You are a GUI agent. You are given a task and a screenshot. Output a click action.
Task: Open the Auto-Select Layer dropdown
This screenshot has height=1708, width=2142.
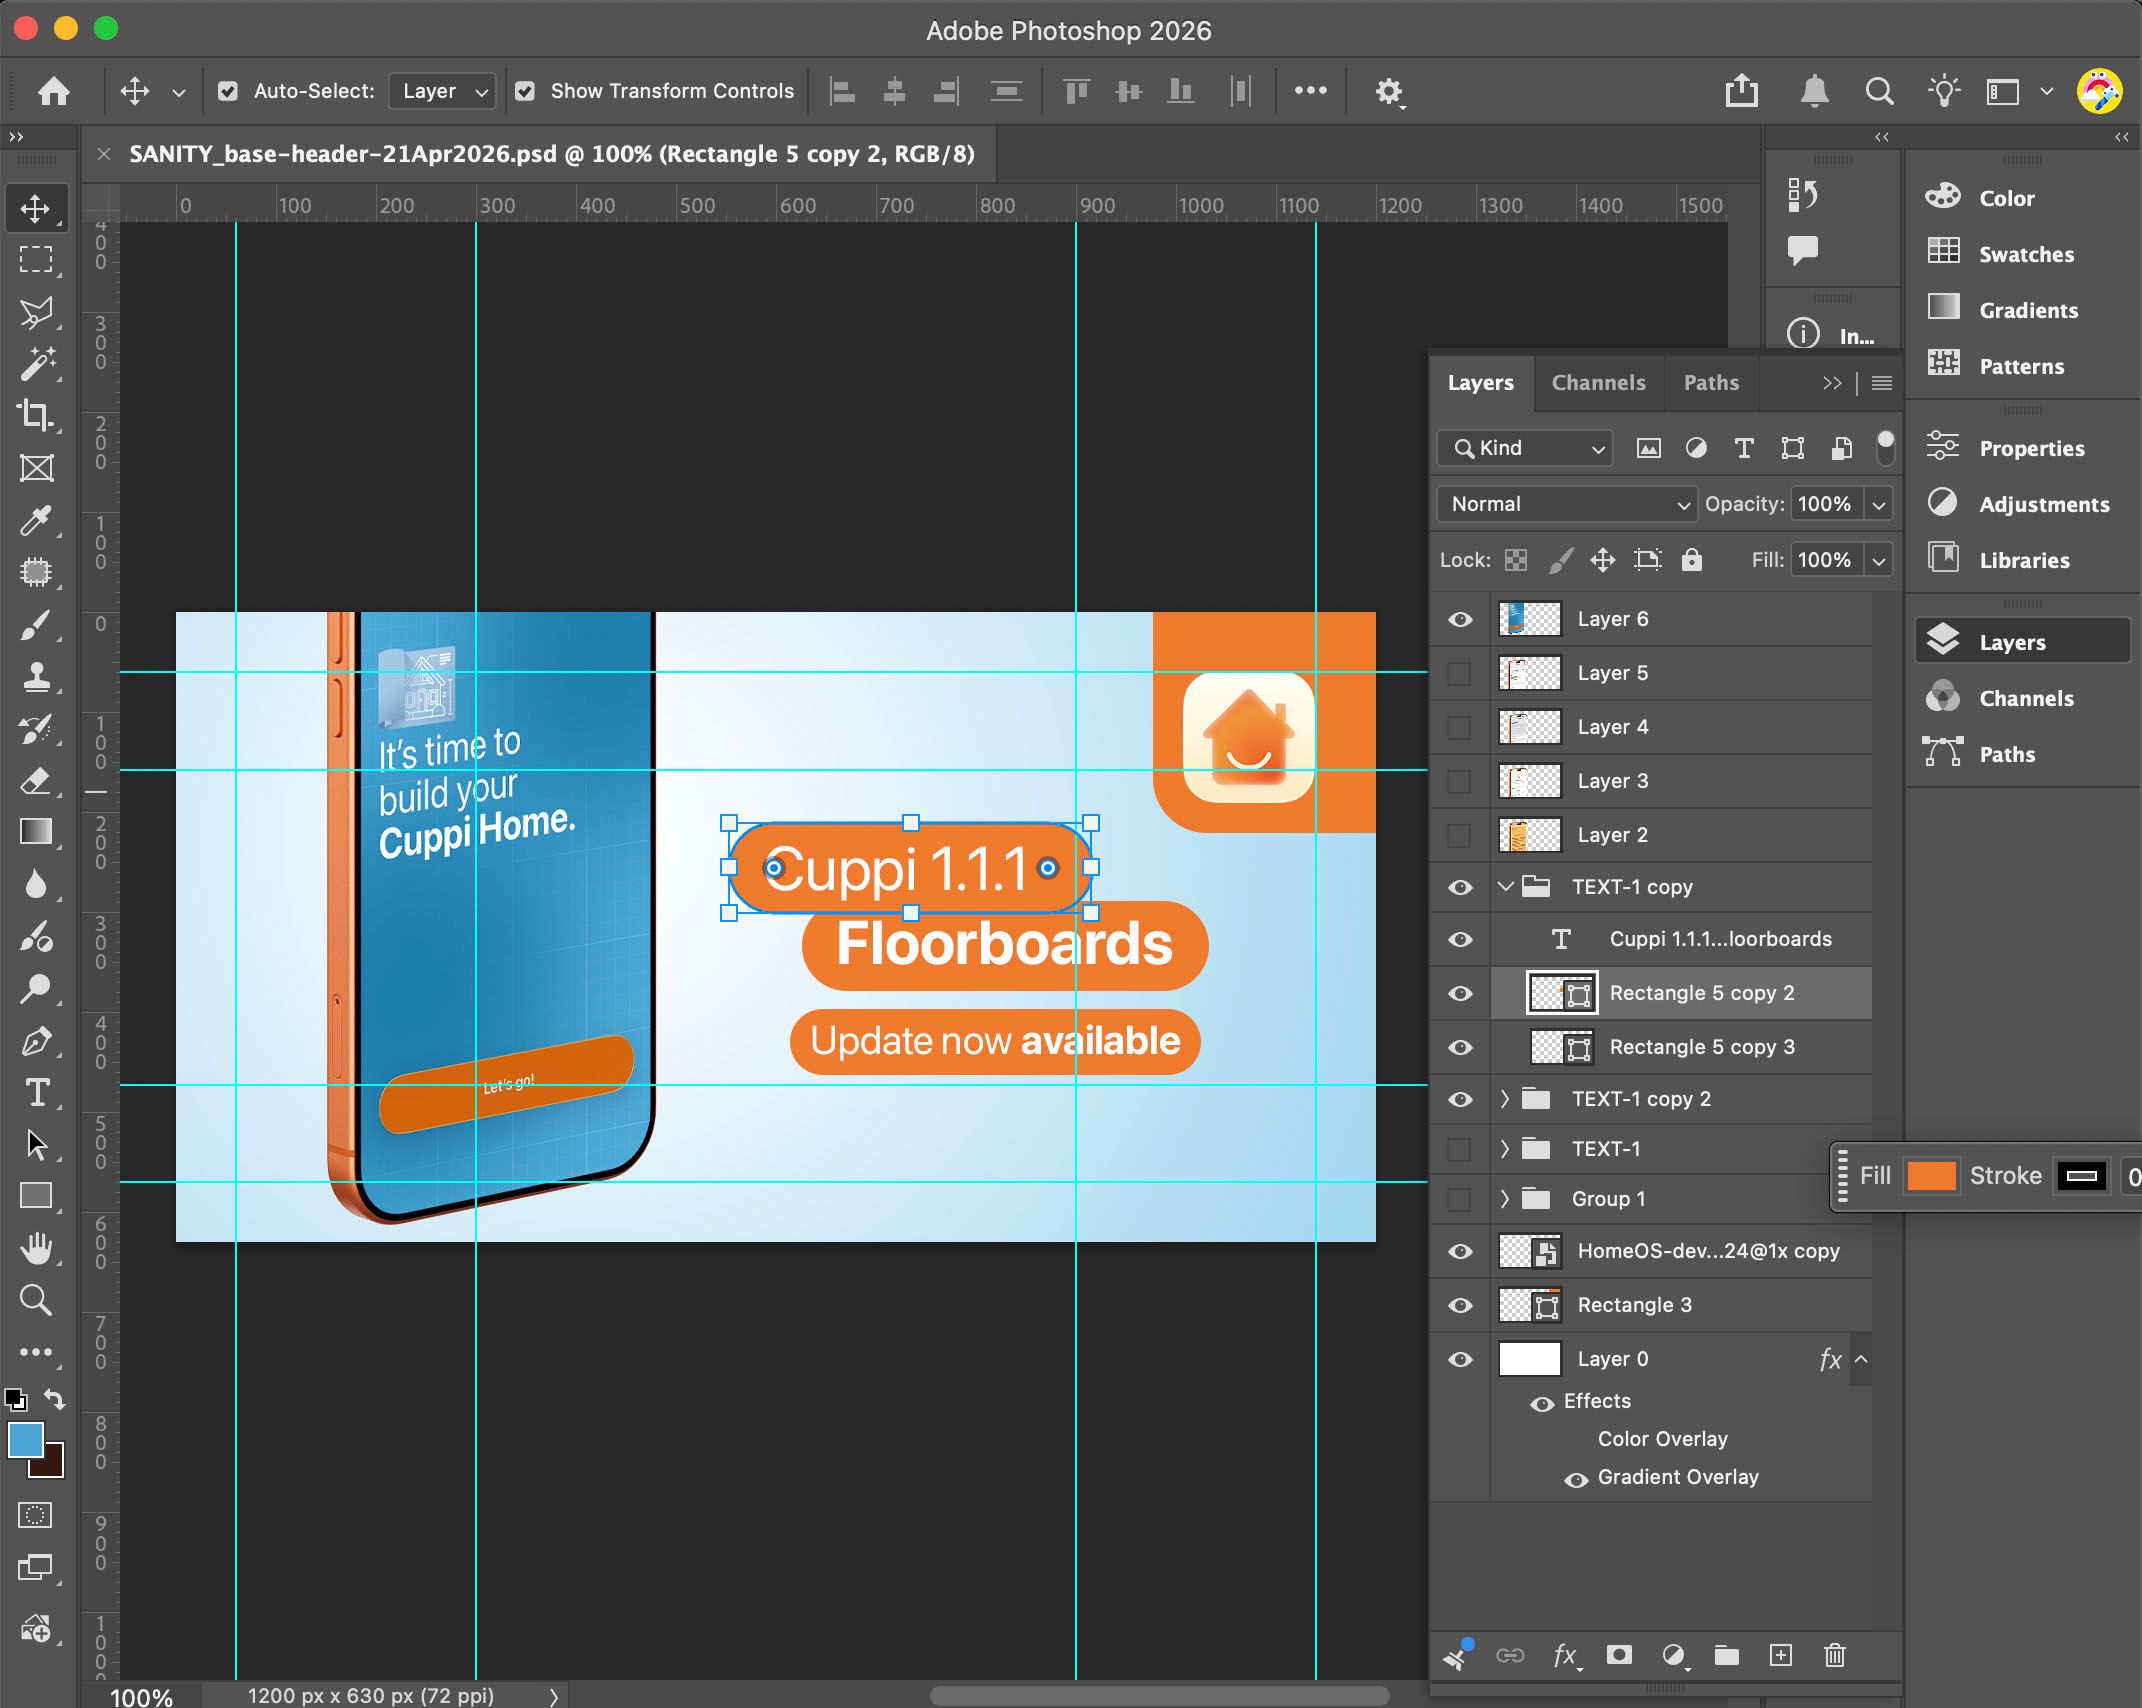pos(442,91)
